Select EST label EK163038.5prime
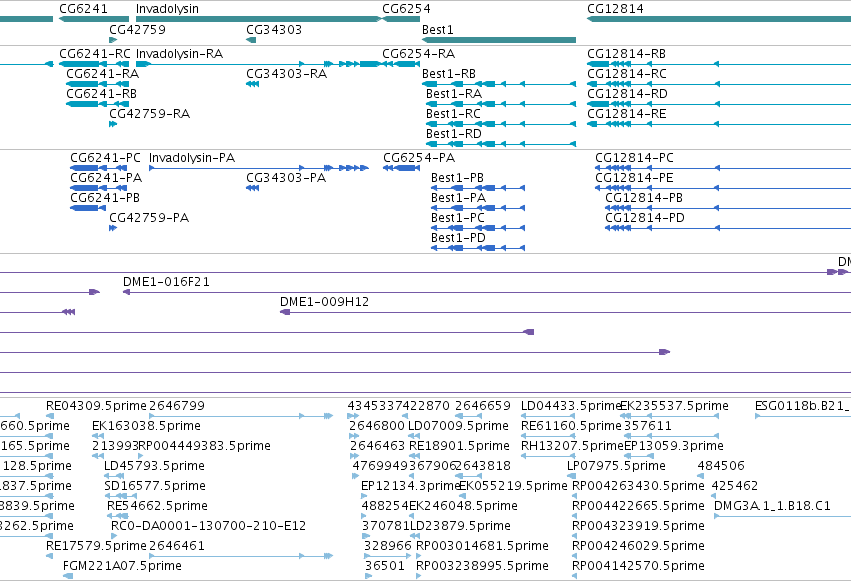The width and height of the screenshot is (851, 581). pyautogui.click(x=147, y=426)
